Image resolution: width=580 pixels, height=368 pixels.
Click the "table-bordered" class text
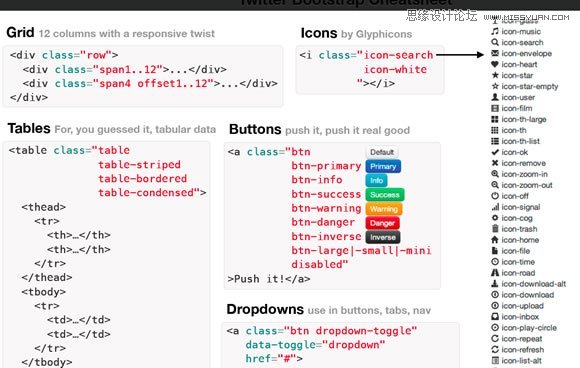[x=142, y=179]
